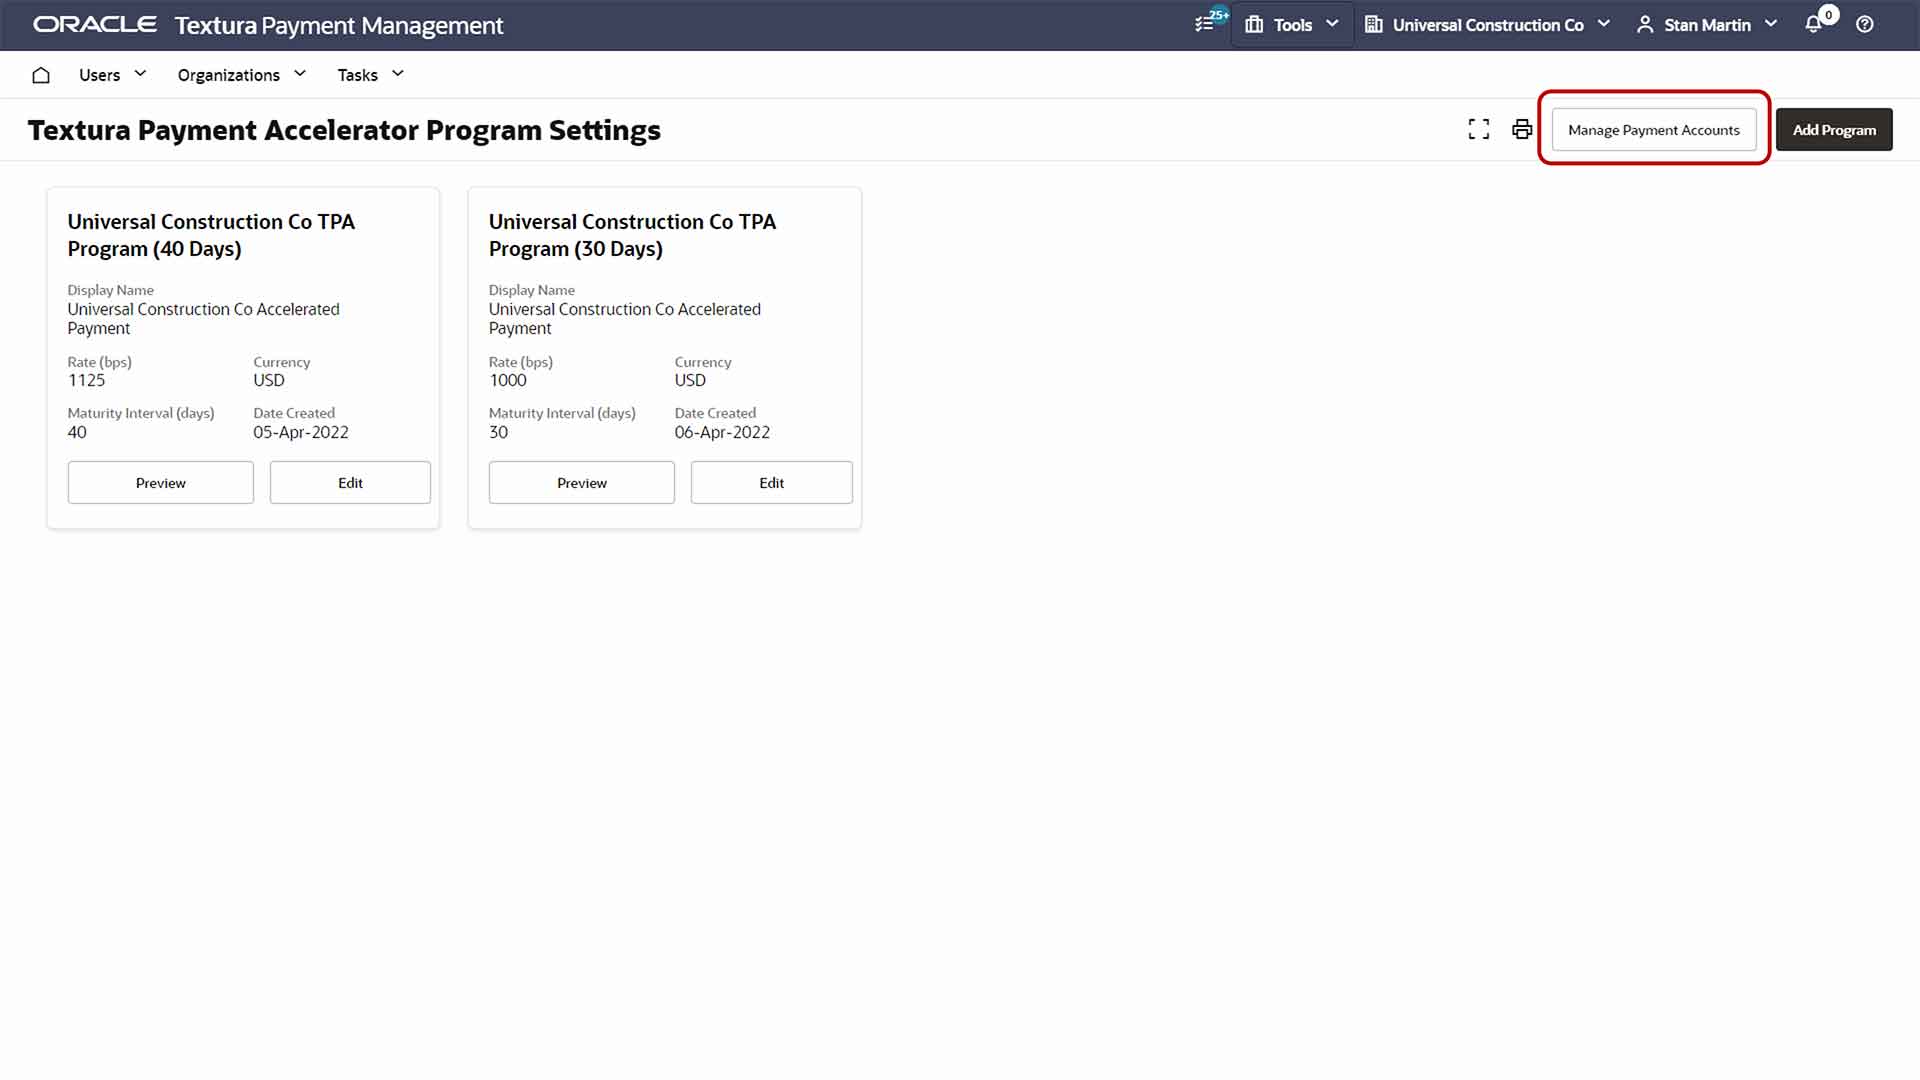Expand the Universal Construction Co organization selector
The height and width of the screenshot is (1080, 1920).
pos(1604,24)
